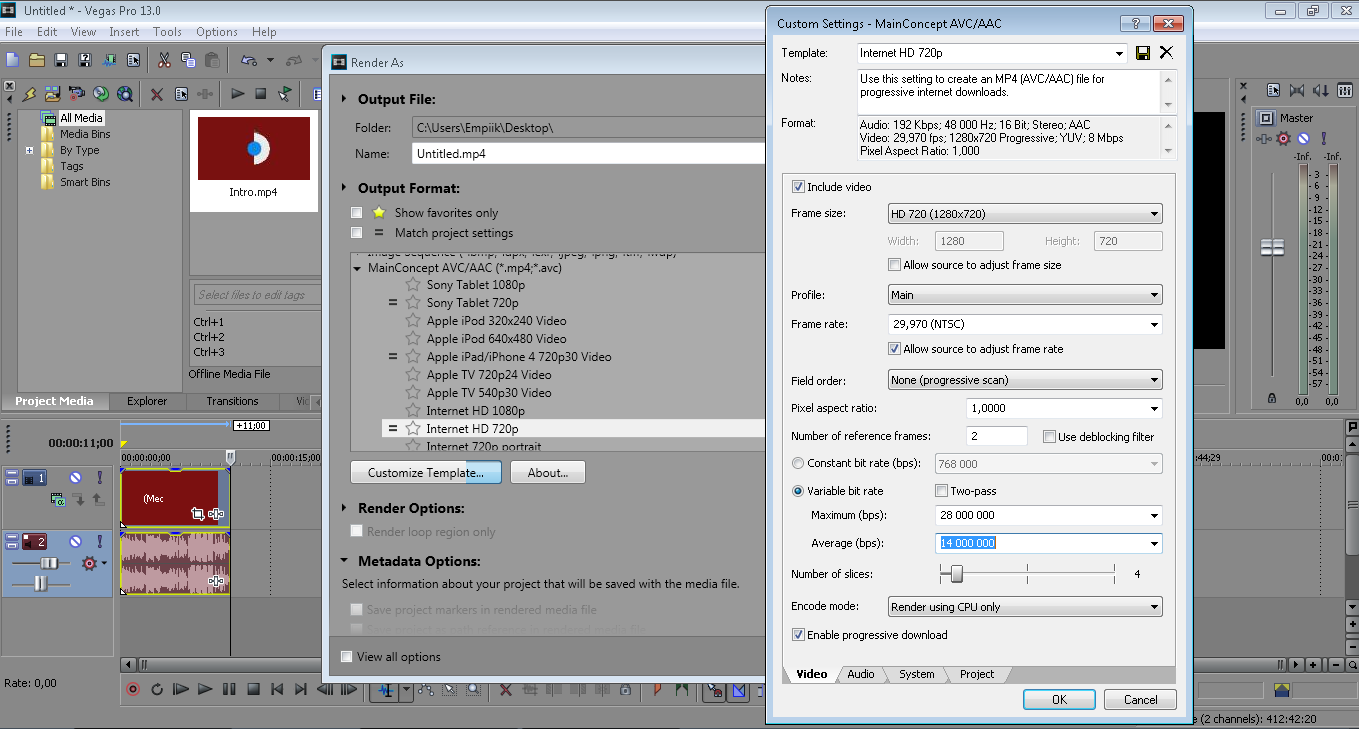Screen dimensions: 1359x729
Task: Open Master FX gear icon
Action: coord(1283,139)
